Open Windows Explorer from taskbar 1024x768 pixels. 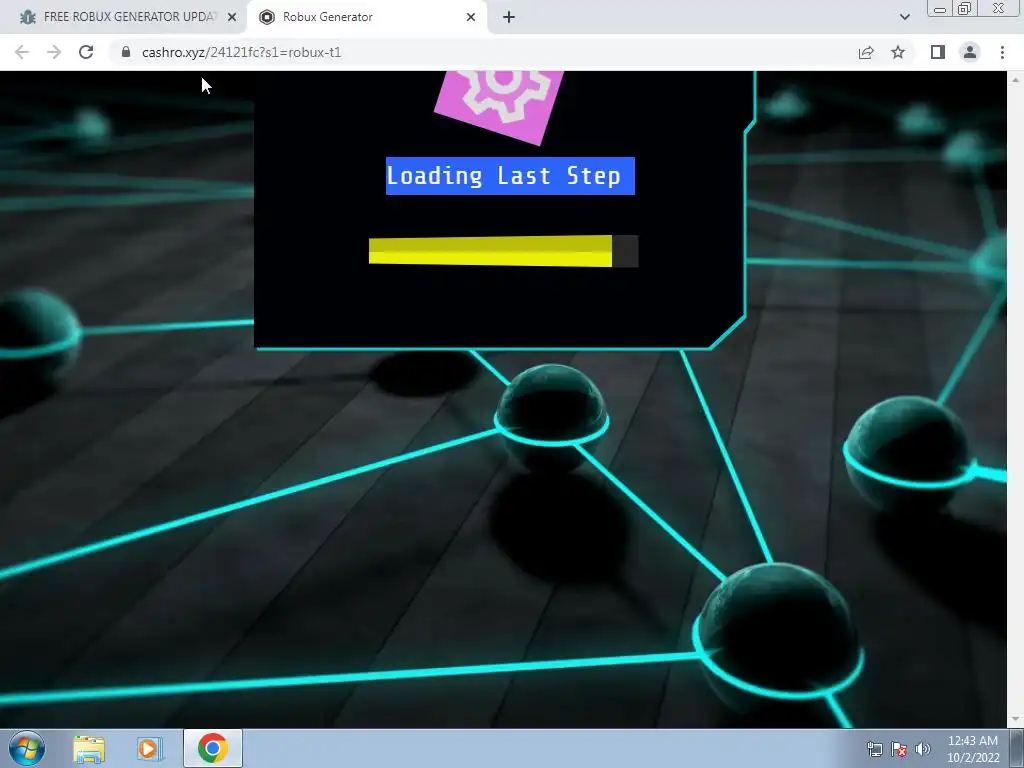(x=89, y=749)
